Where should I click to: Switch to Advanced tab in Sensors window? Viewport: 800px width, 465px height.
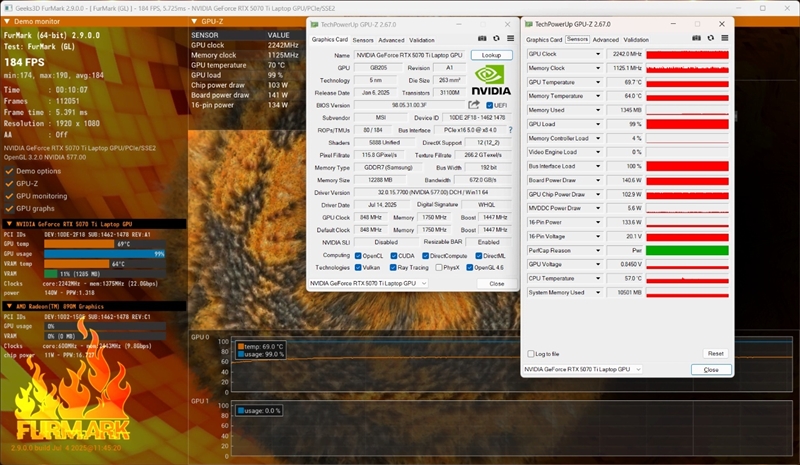606,39
